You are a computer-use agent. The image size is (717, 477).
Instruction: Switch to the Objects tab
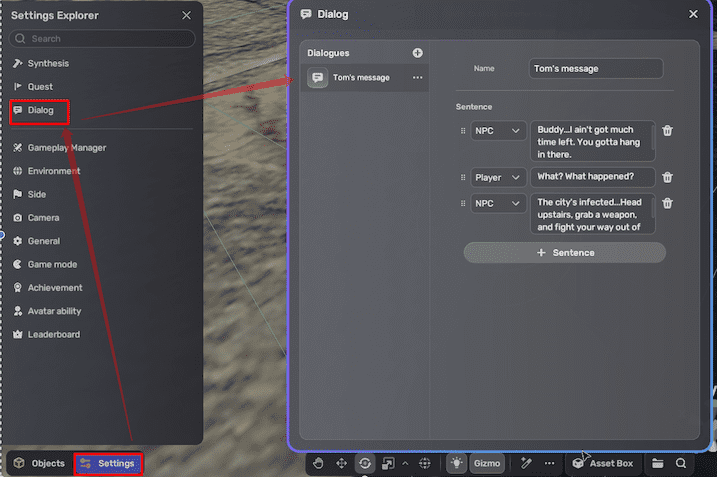[x=38, y=463]
